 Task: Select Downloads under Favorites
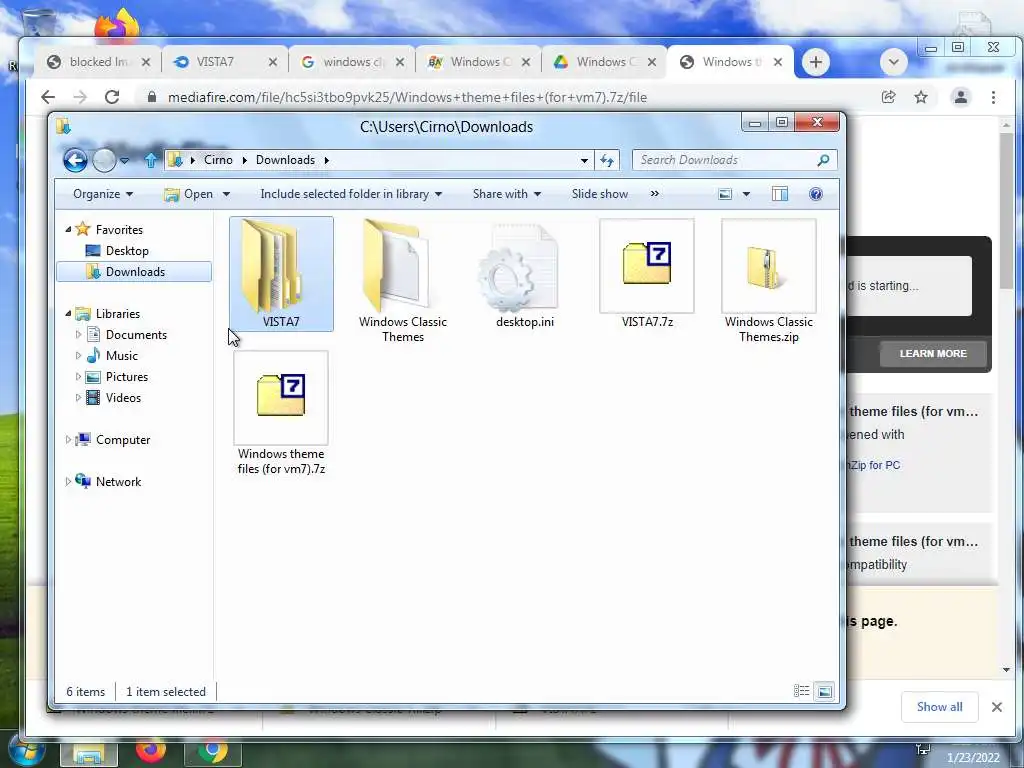pos(134,272)
